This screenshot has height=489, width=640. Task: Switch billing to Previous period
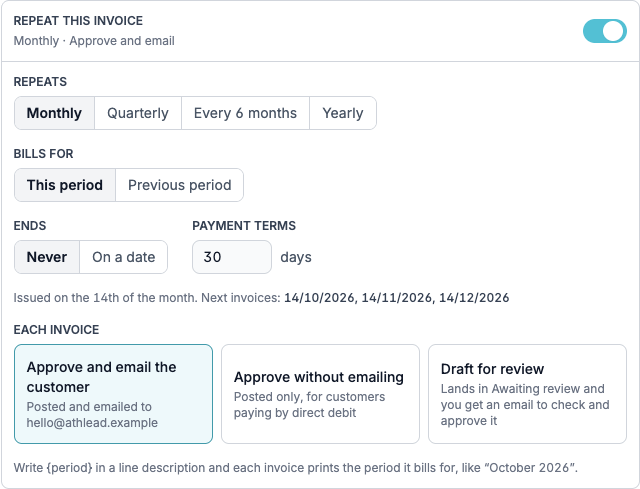pos(180,185)
